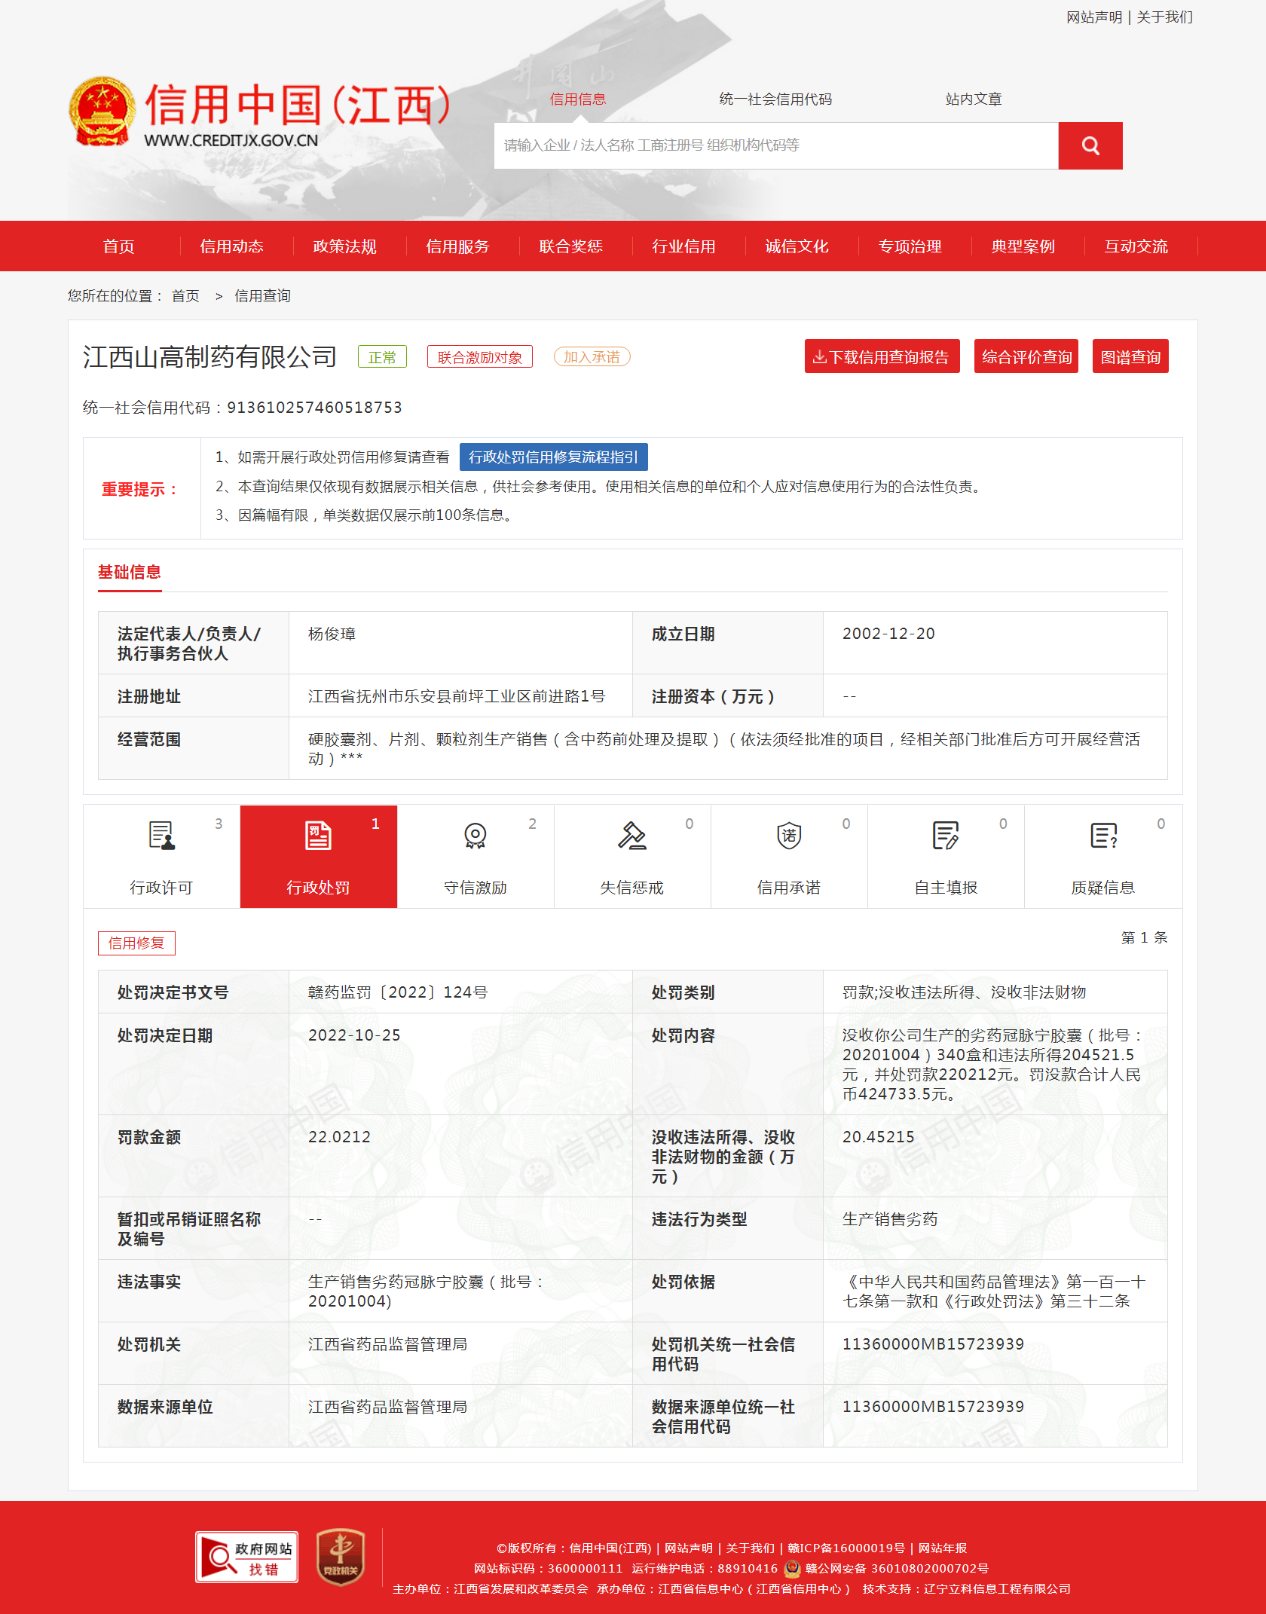Click the 信用承诺 shield icon
1266x1614 pixels.
pyautogui.click(x=789, y=835)
